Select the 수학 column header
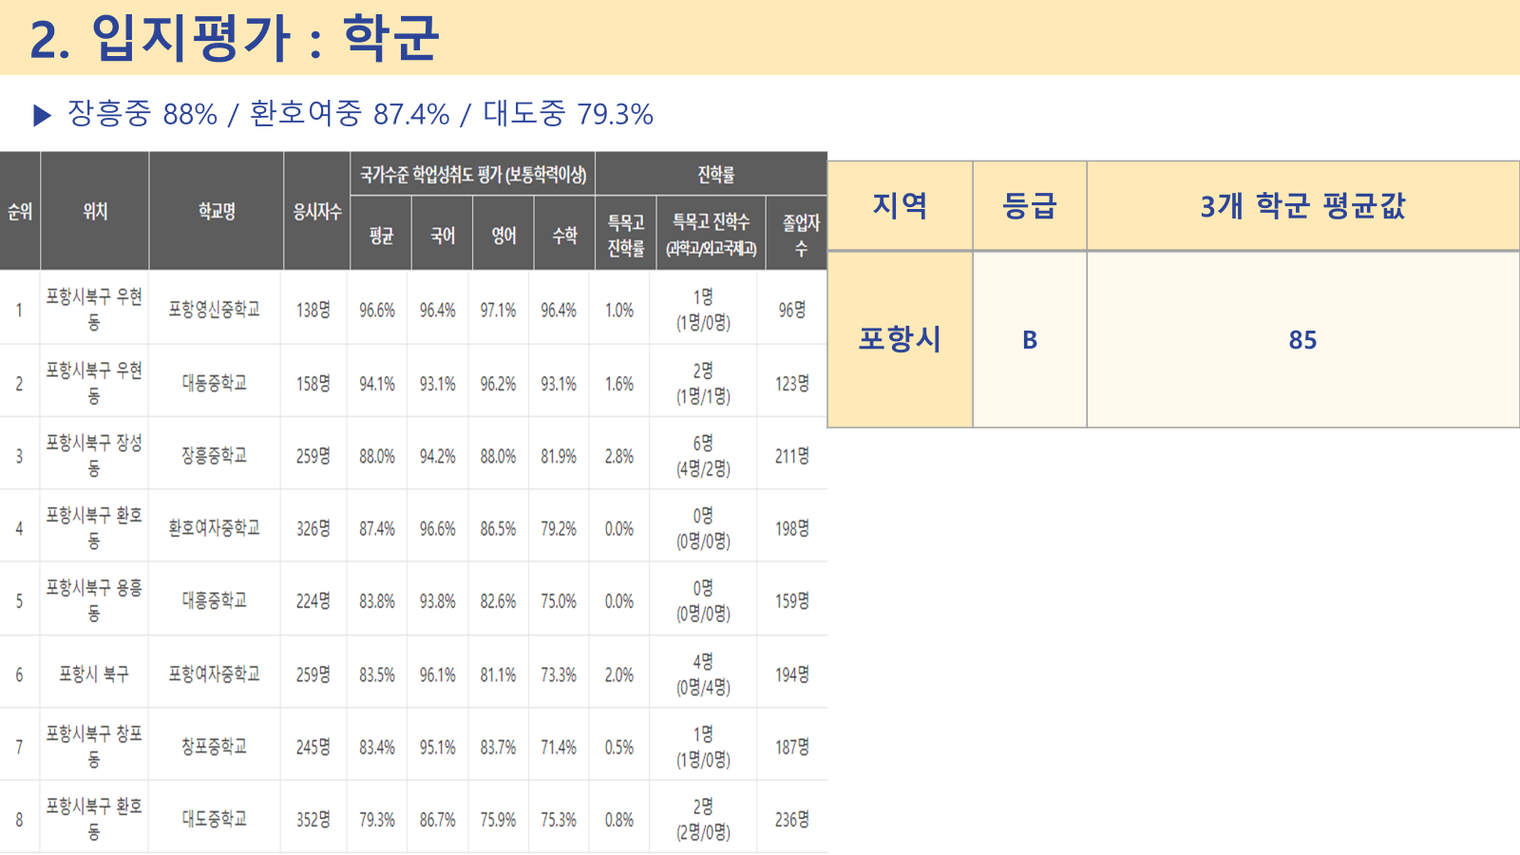This screenshot has height=855, width=1520. tap(565, 235)
